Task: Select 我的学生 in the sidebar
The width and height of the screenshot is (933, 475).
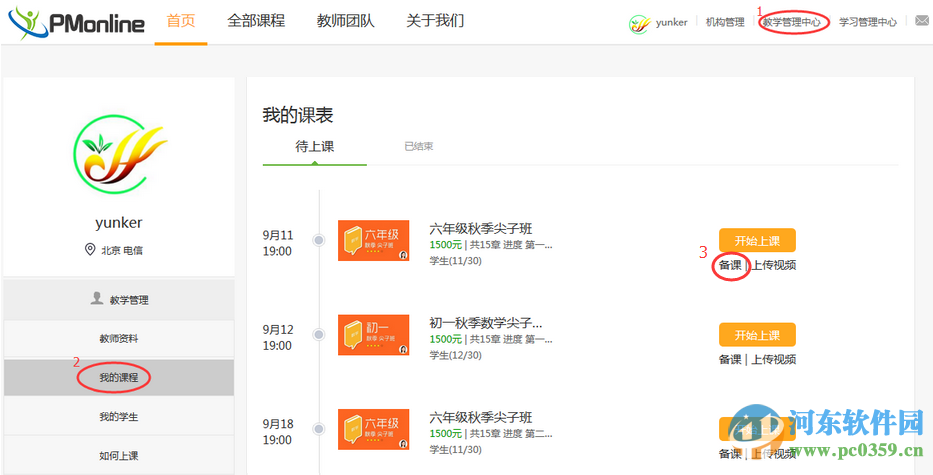Action: pyautogui.click(x=119, y=417)
